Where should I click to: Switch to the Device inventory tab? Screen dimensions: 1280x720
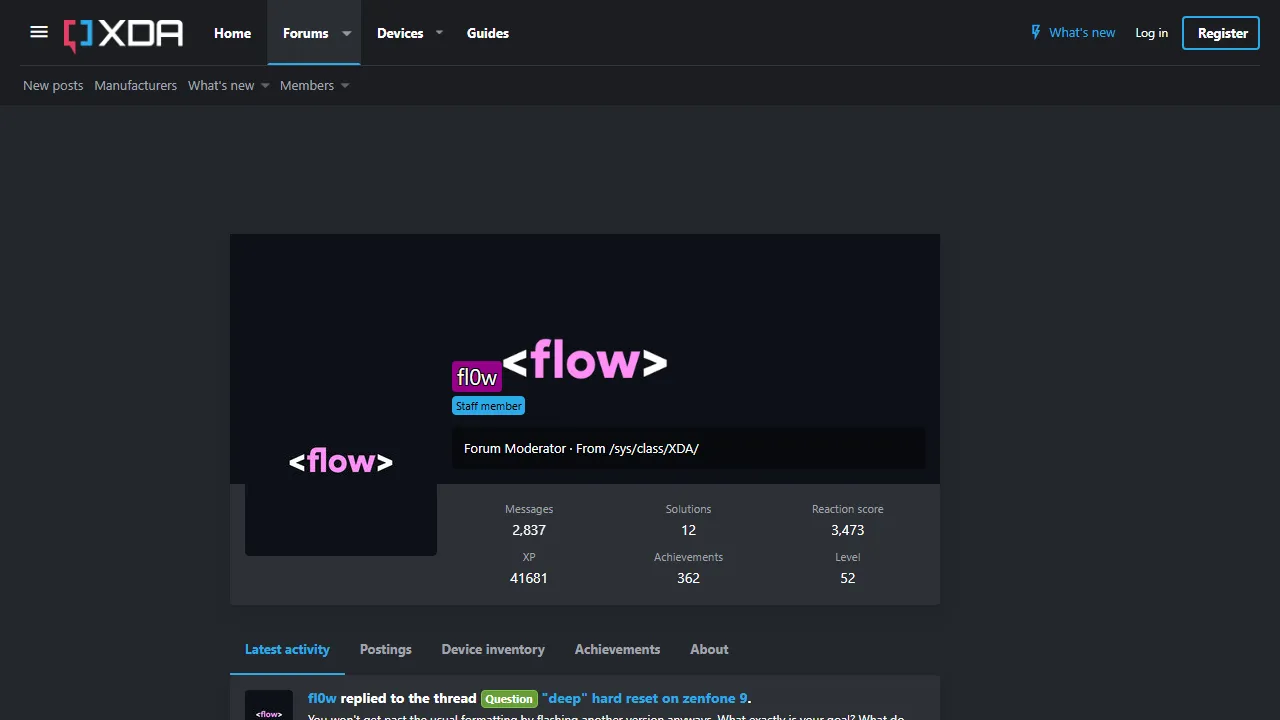tap(493, 649)
